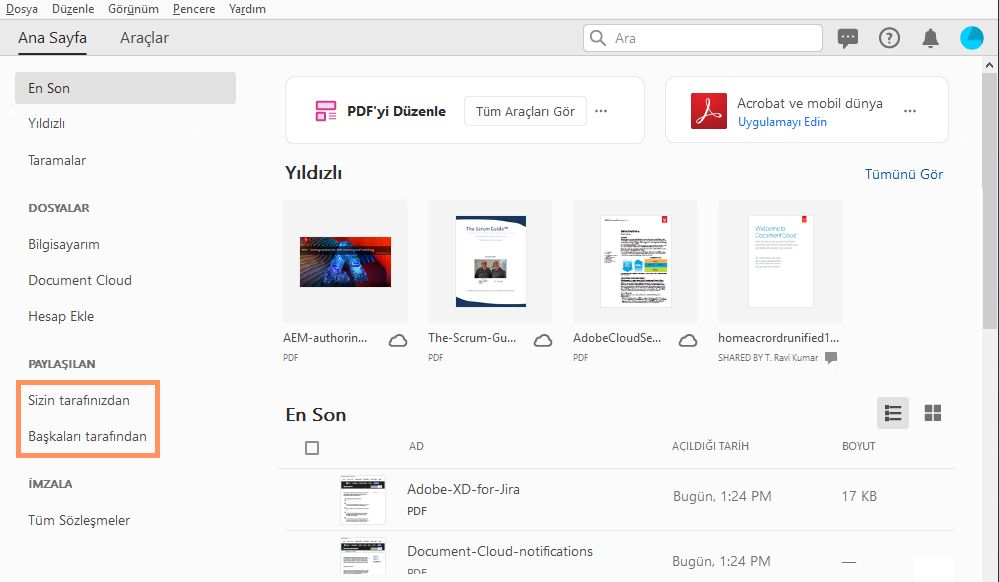999x582 pixels.
Task: Click the AEM-authorin file name
Action: [x=325, y=338]
